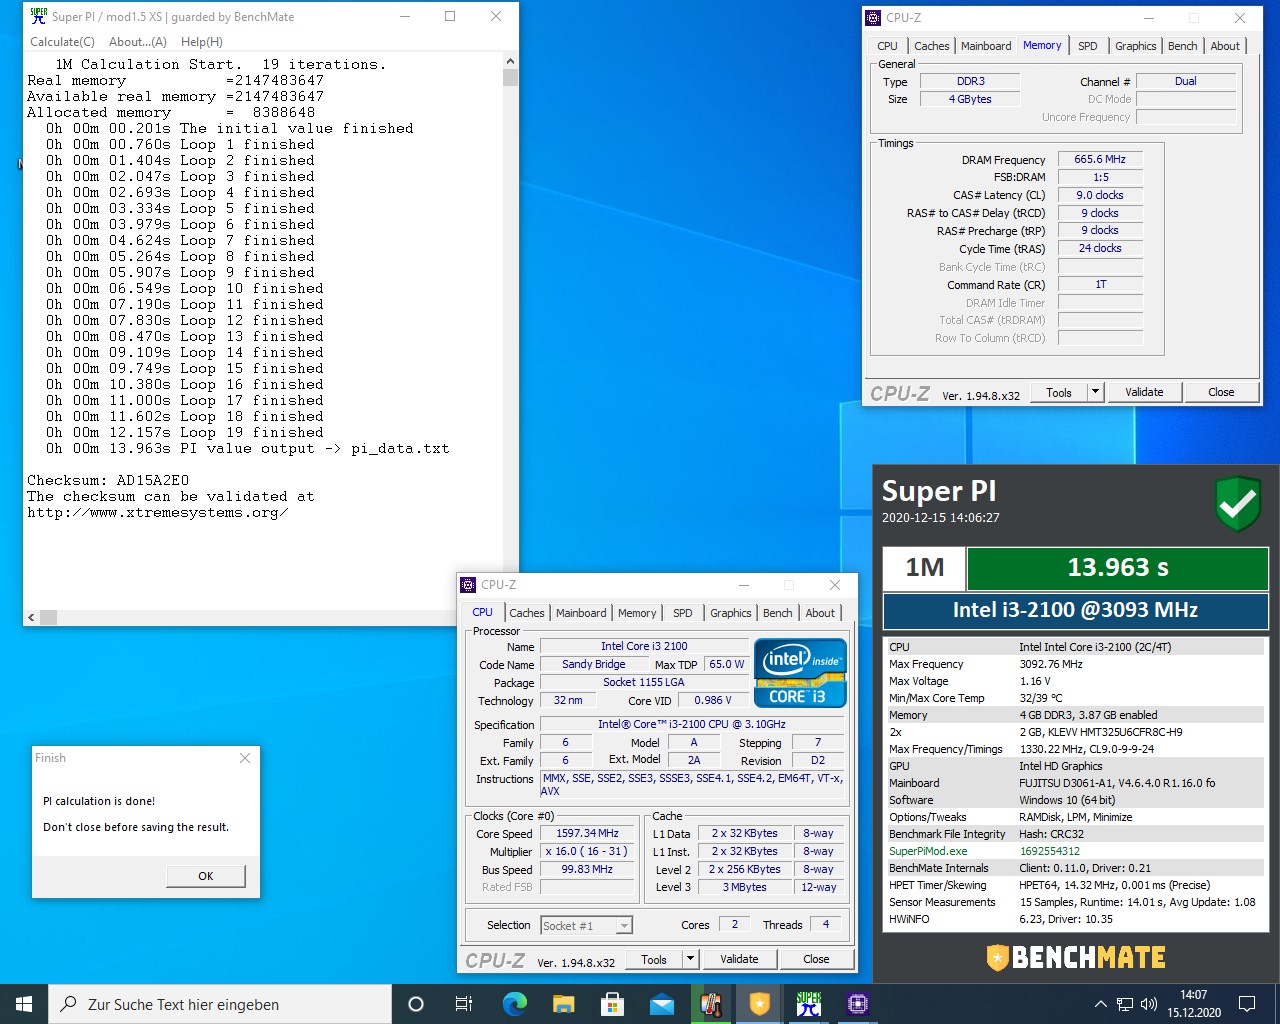
Task: Click the 13.963 s result in BenchMate
Action: 1118,567
